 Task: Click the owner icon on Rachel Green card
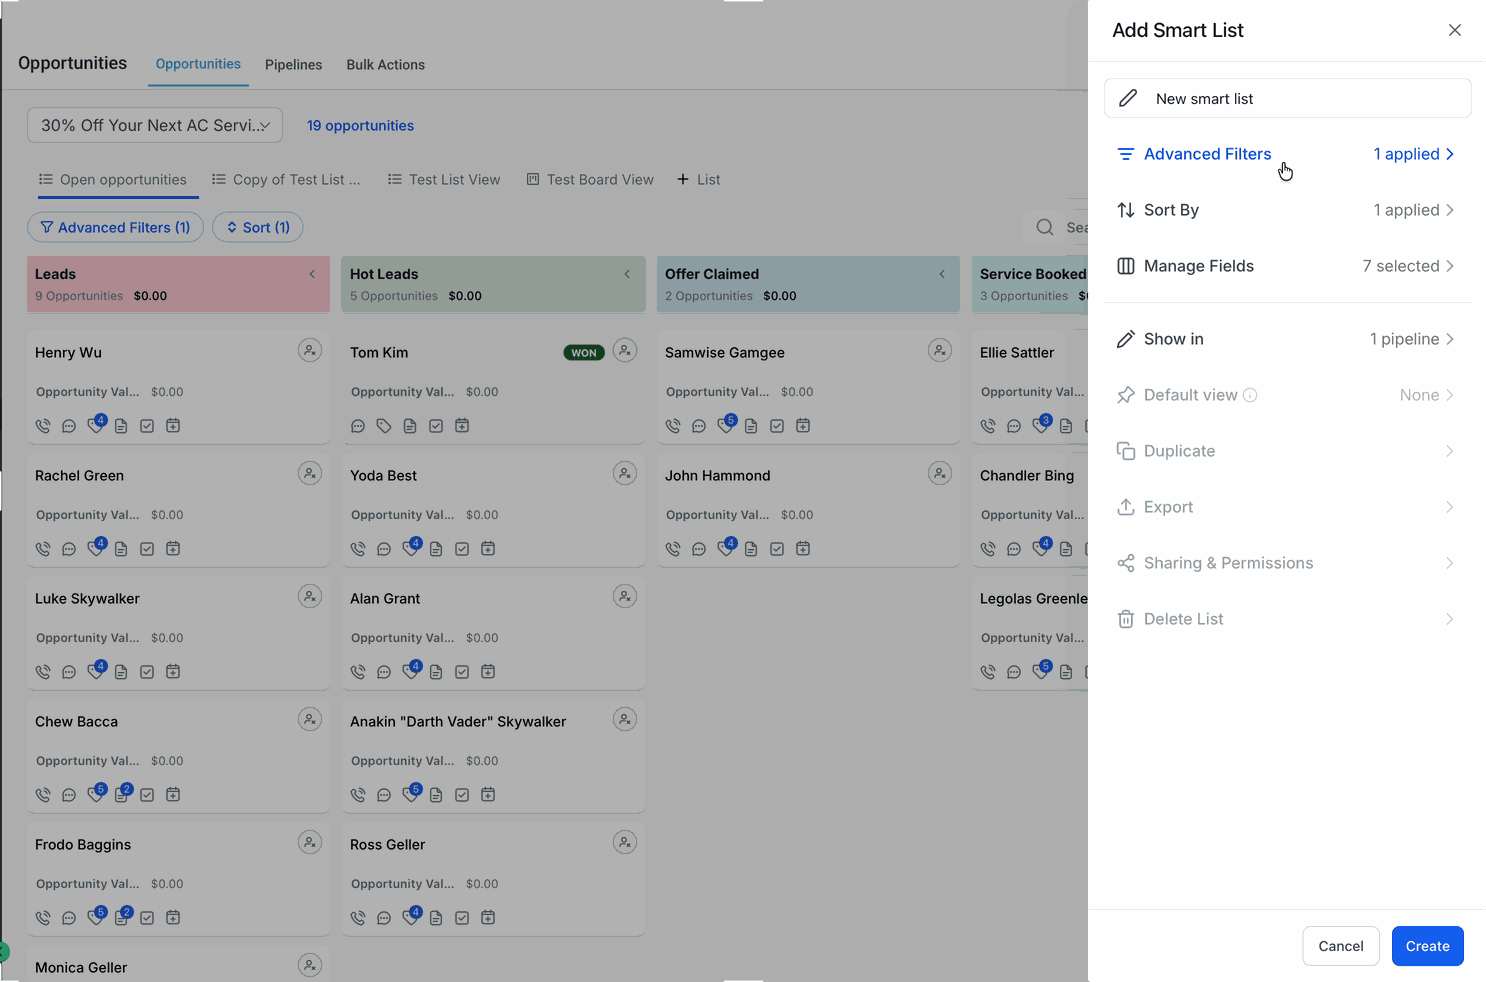pos(310,473)
